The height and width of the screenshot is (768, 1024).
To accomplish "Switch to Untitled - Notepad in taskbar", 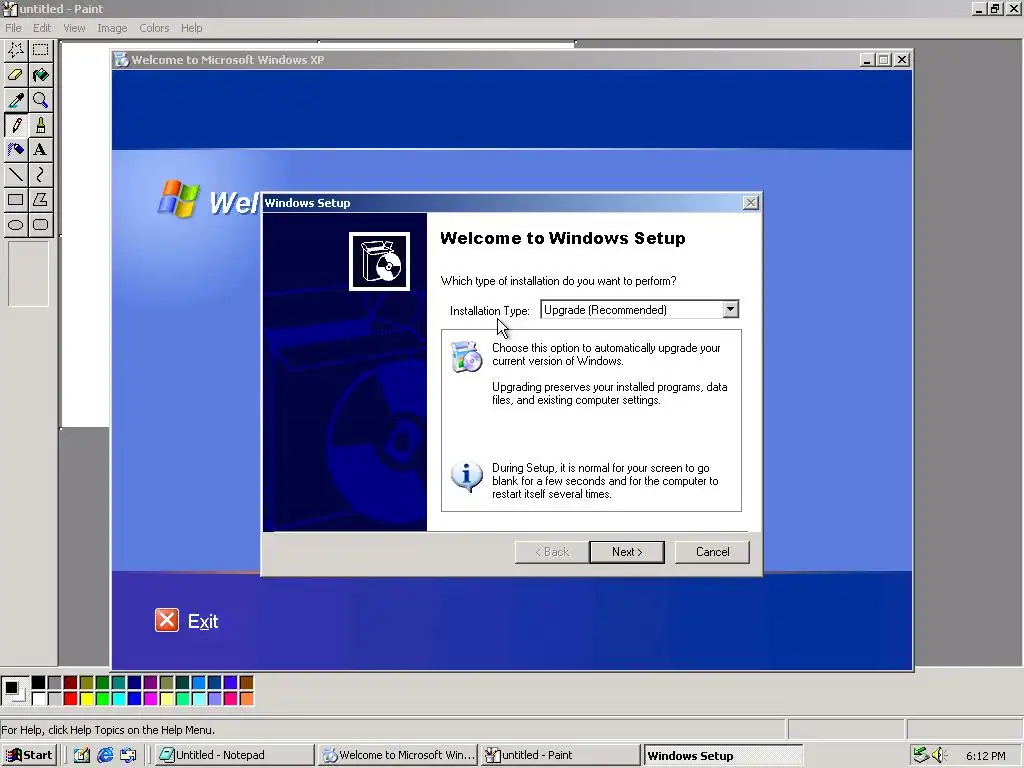I will [x=235, y=755].
